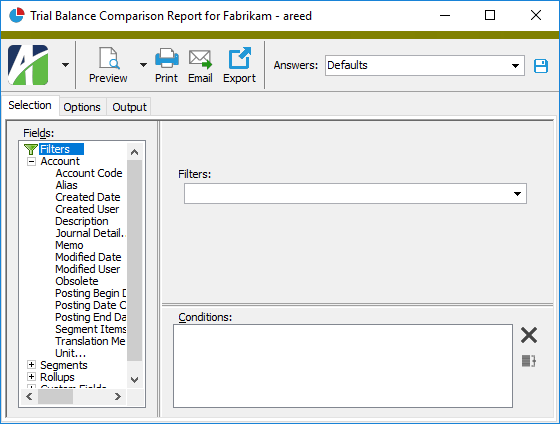The height and width of the screenshot is (424, 560).
Task: Click the window title bar pie chart icon
Action: tap(16, 15)
